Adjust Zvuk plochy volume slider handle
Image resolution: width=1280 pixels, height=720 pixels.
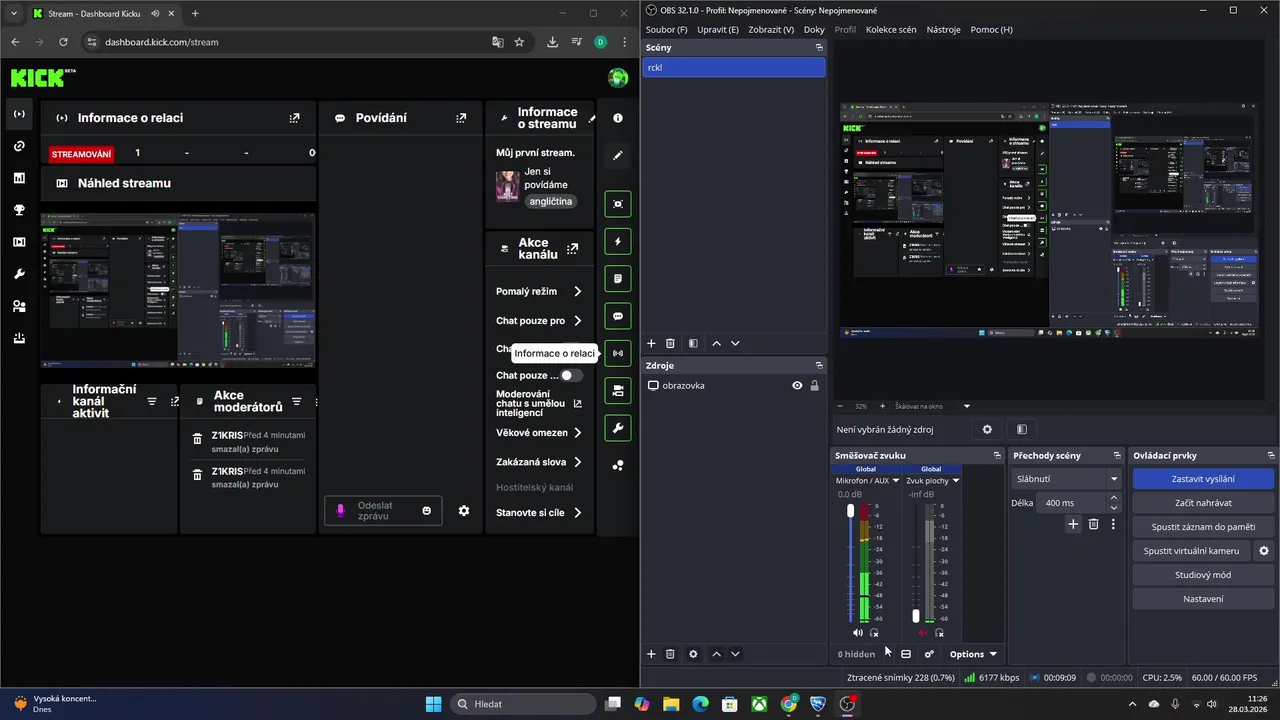[x=916, y=616]
